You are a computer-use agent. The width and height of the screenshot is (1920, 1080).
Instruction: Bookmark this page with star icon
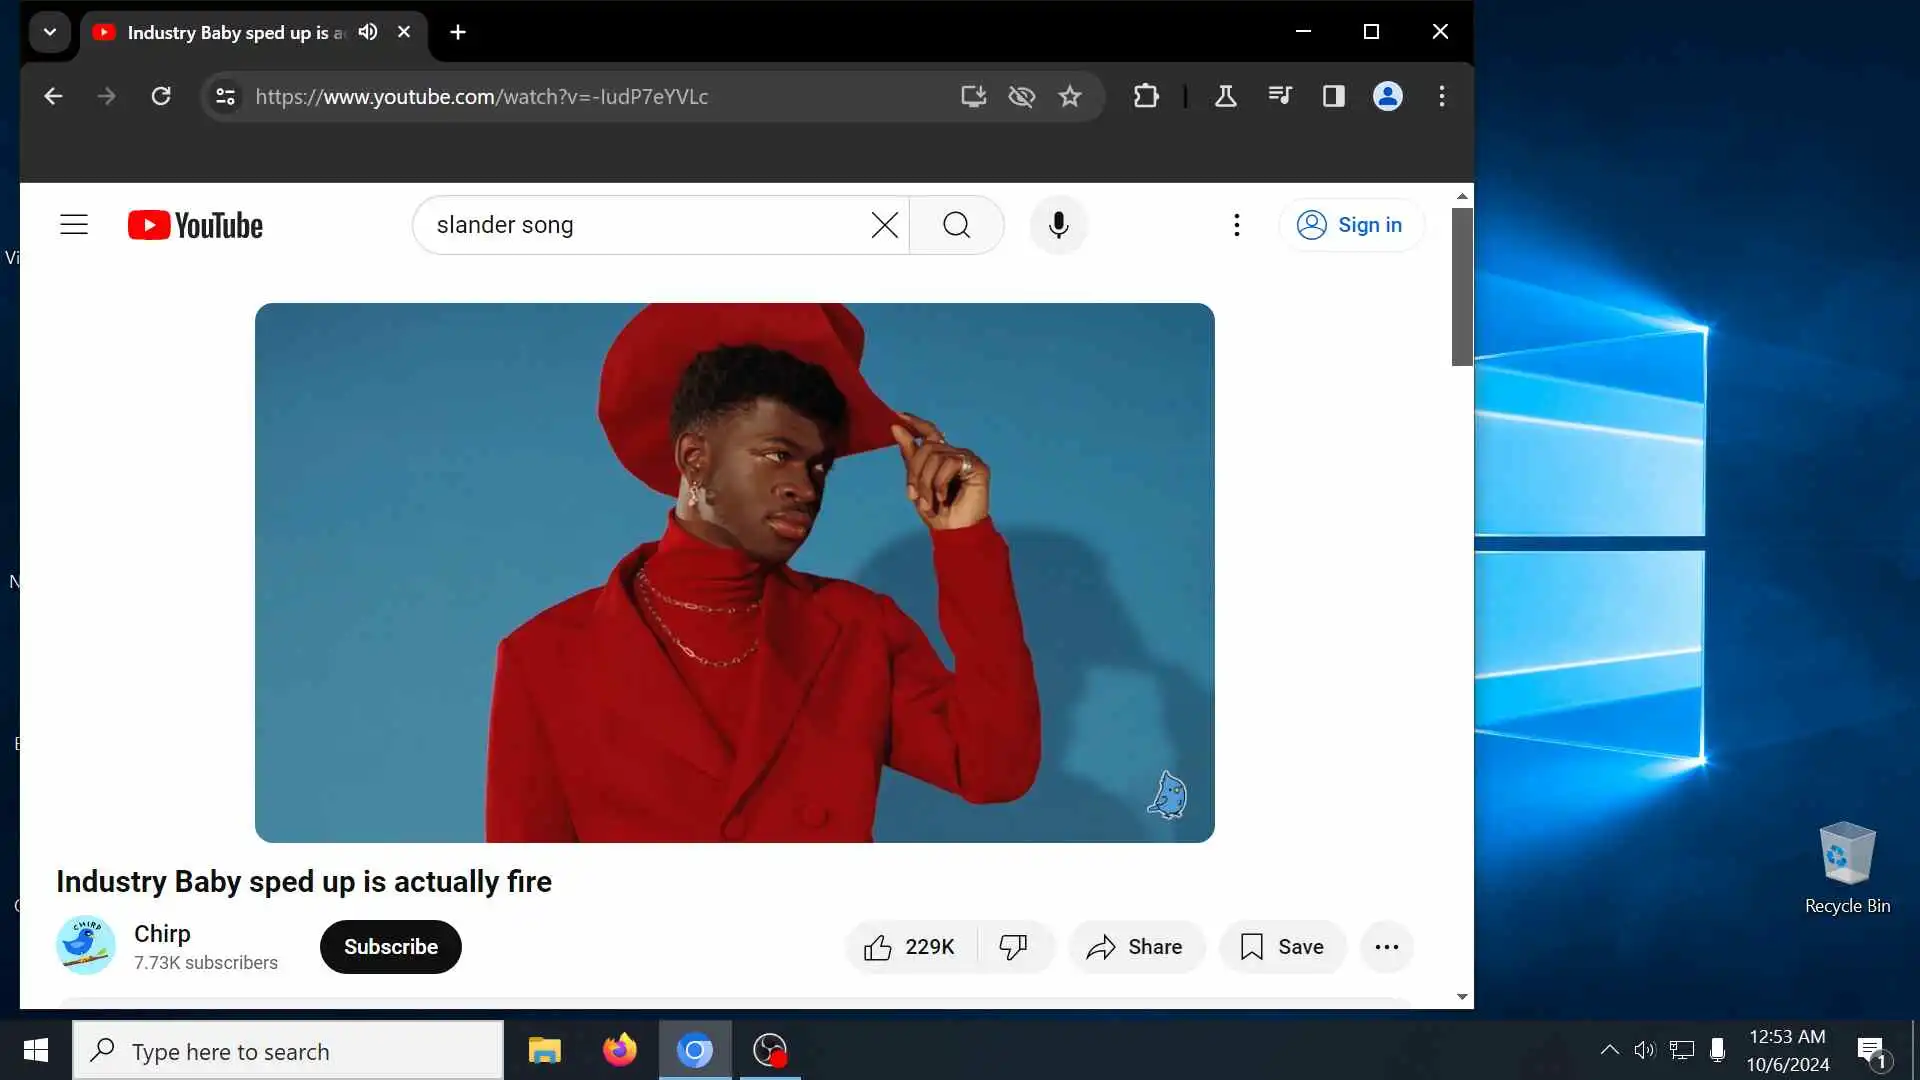[1070, 96]
